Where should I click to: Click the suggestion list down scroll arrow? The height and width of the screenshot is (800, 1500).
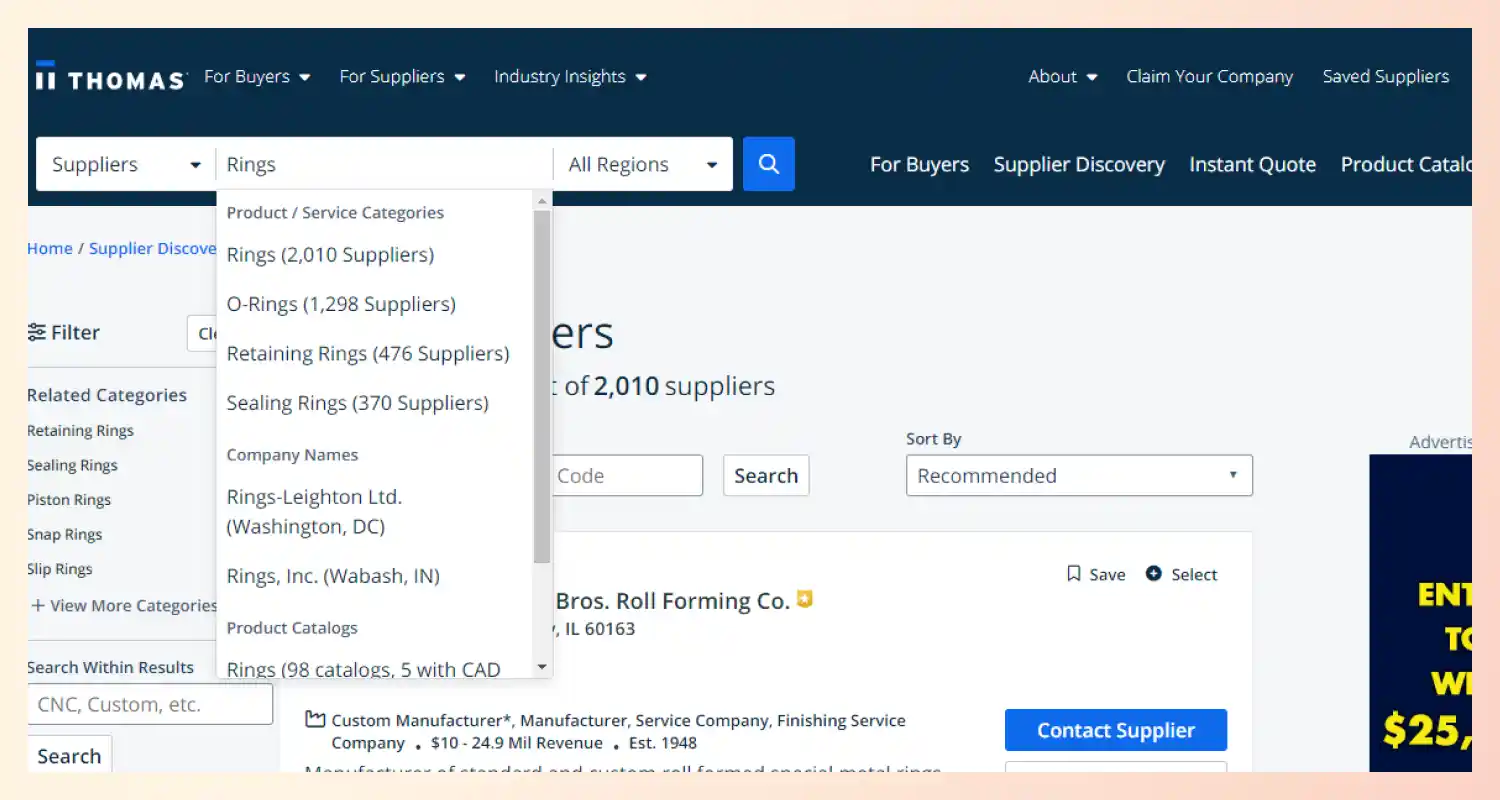[542, 667]
